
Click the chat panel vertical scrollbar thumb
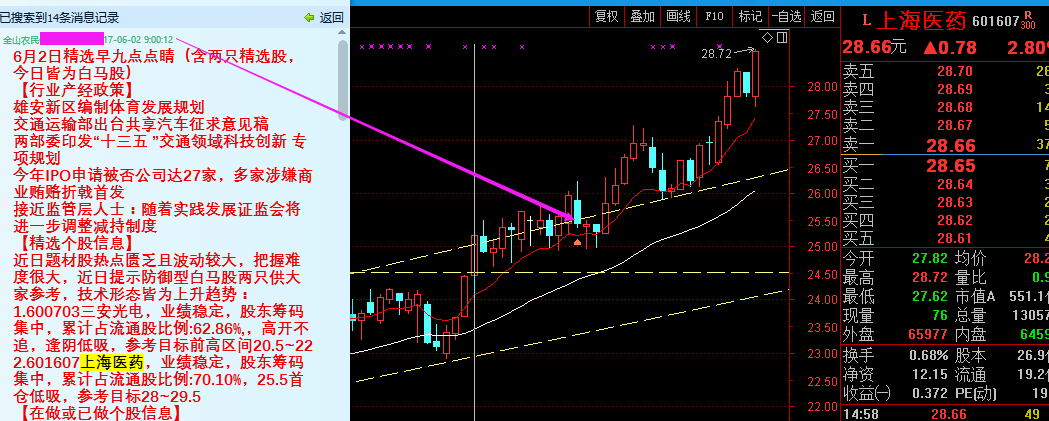tap(343, 80)
